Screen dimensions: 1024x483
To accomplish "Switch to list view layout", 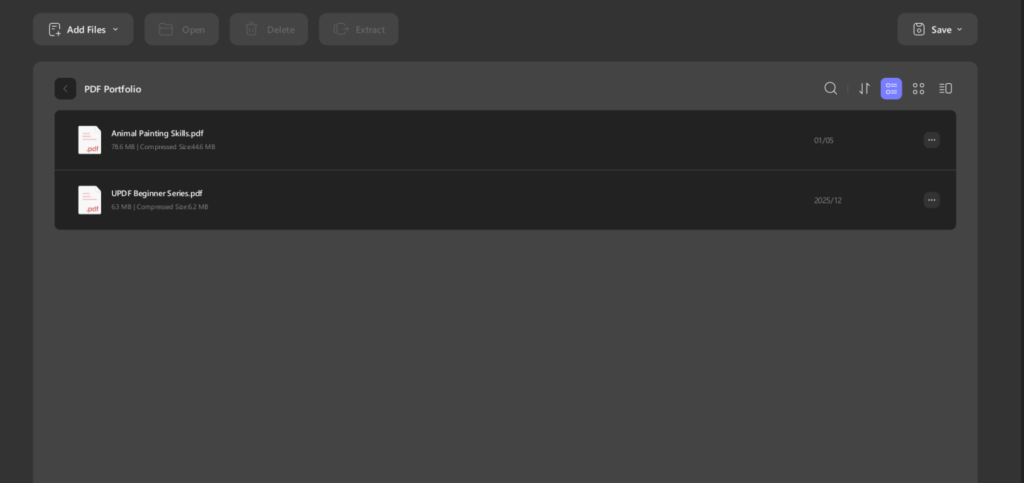I will click(891, 89).
